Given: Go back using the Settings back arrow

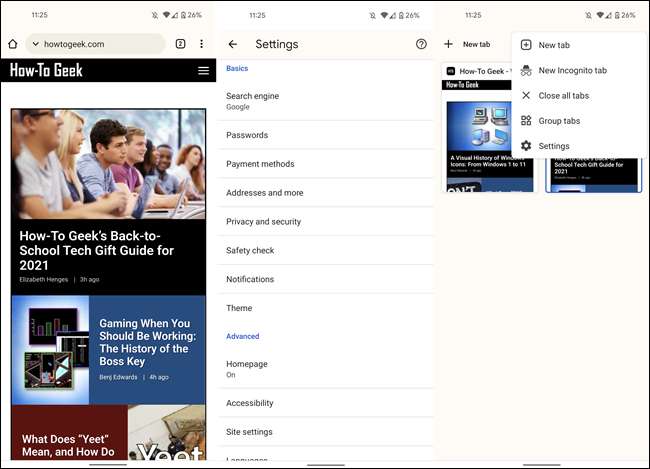Looking at the screenshot, I should pos(233,44).
